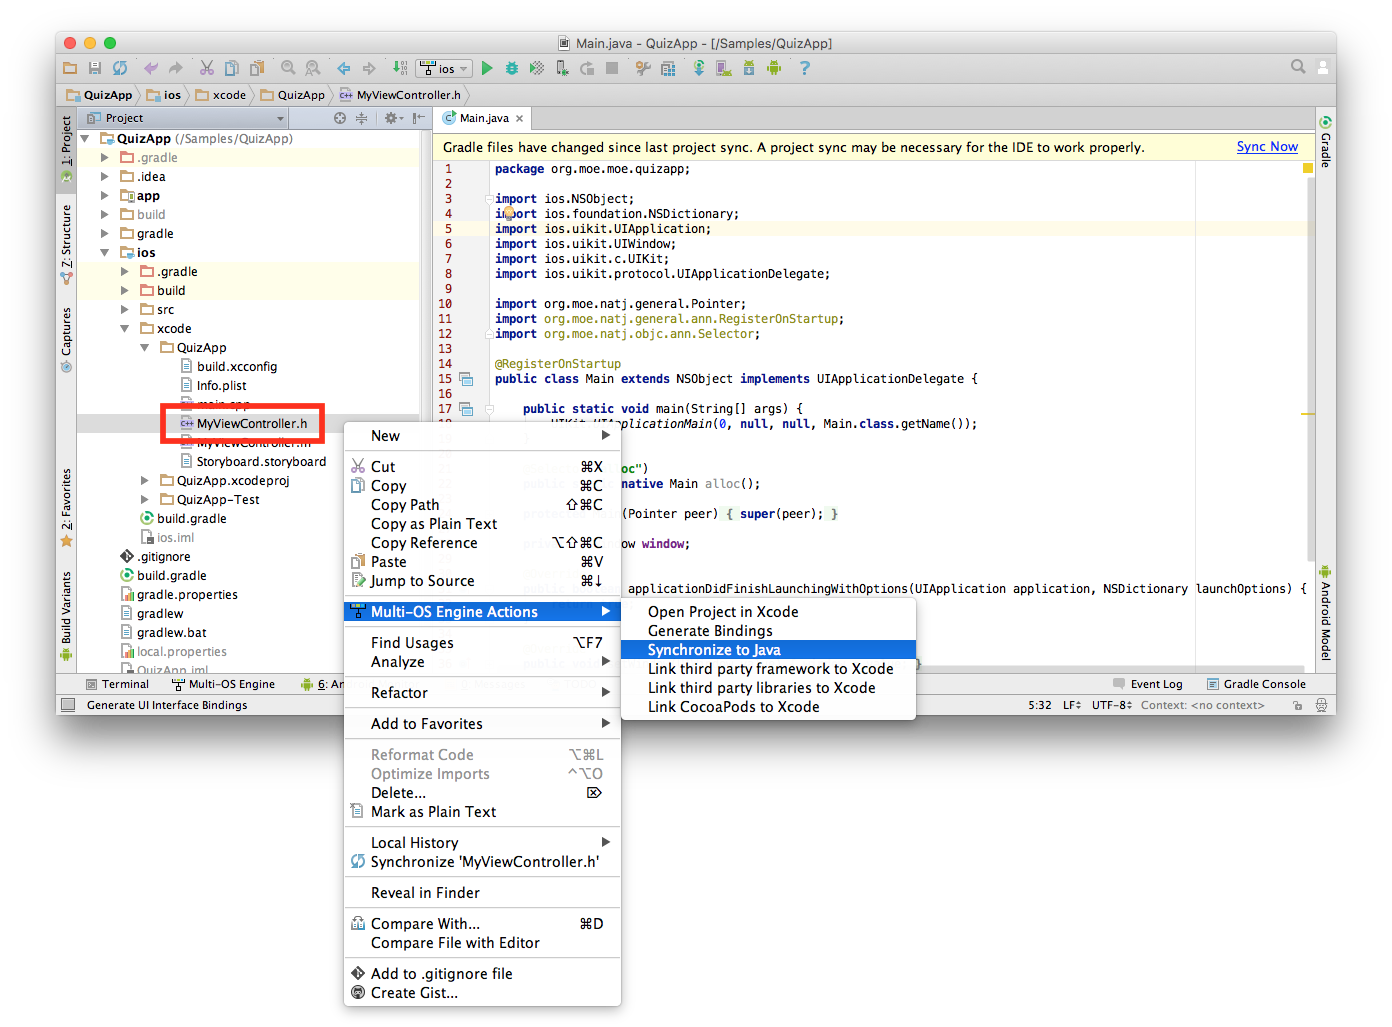Open the AVD Manager icon

pos(723,68)
